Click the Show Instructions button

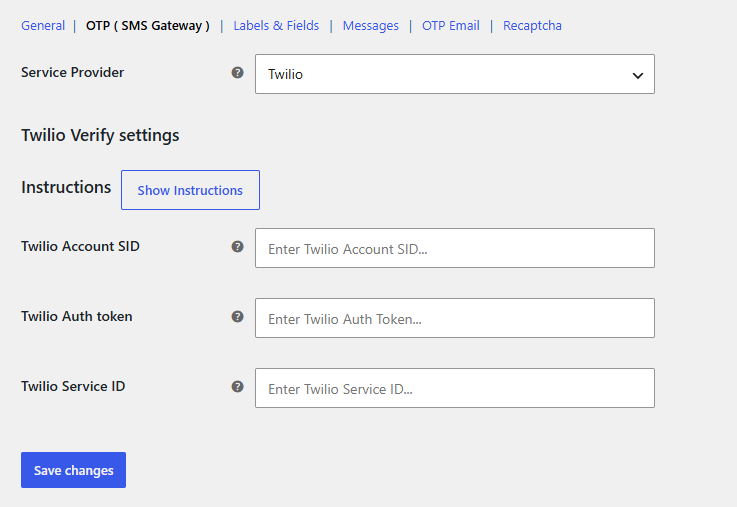point(190,190)
